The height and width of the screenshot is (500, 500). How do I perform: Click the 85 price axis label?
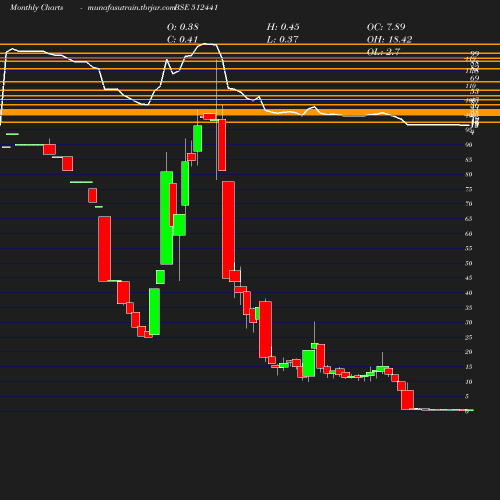click(469, 160)
